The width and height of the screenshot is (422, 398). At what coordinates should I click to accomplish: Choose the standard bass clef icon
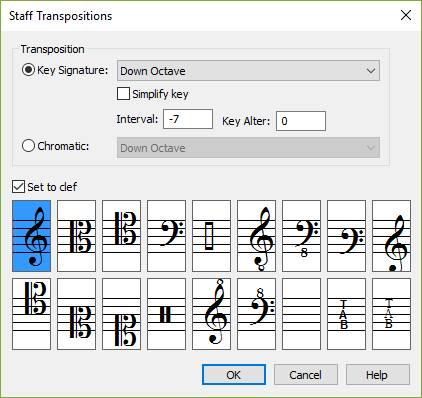click(x=166, y=236)
